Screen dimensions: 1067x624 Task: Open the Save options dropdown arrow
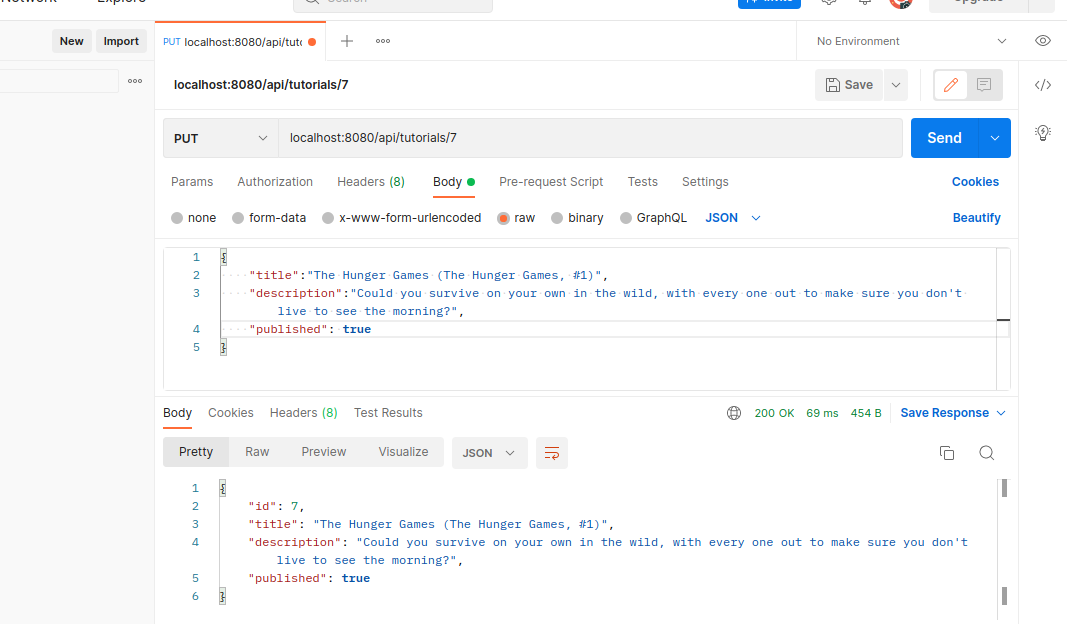tap(896, 85)
